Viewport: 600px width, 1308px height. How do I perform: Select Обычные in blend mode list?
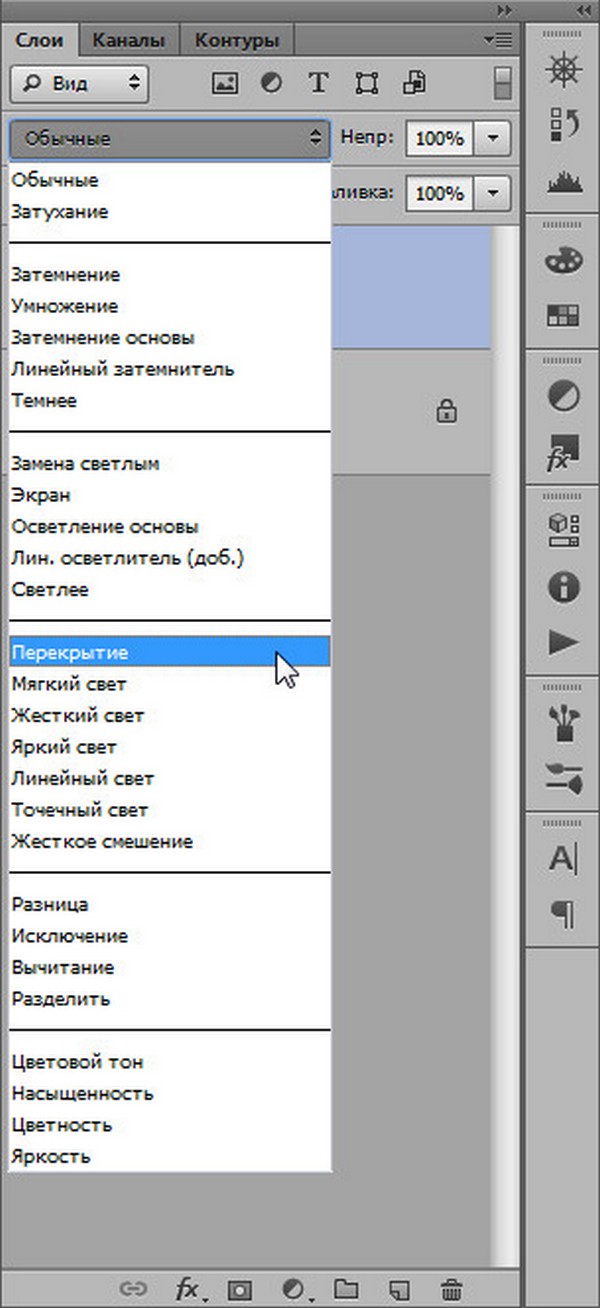169,181
